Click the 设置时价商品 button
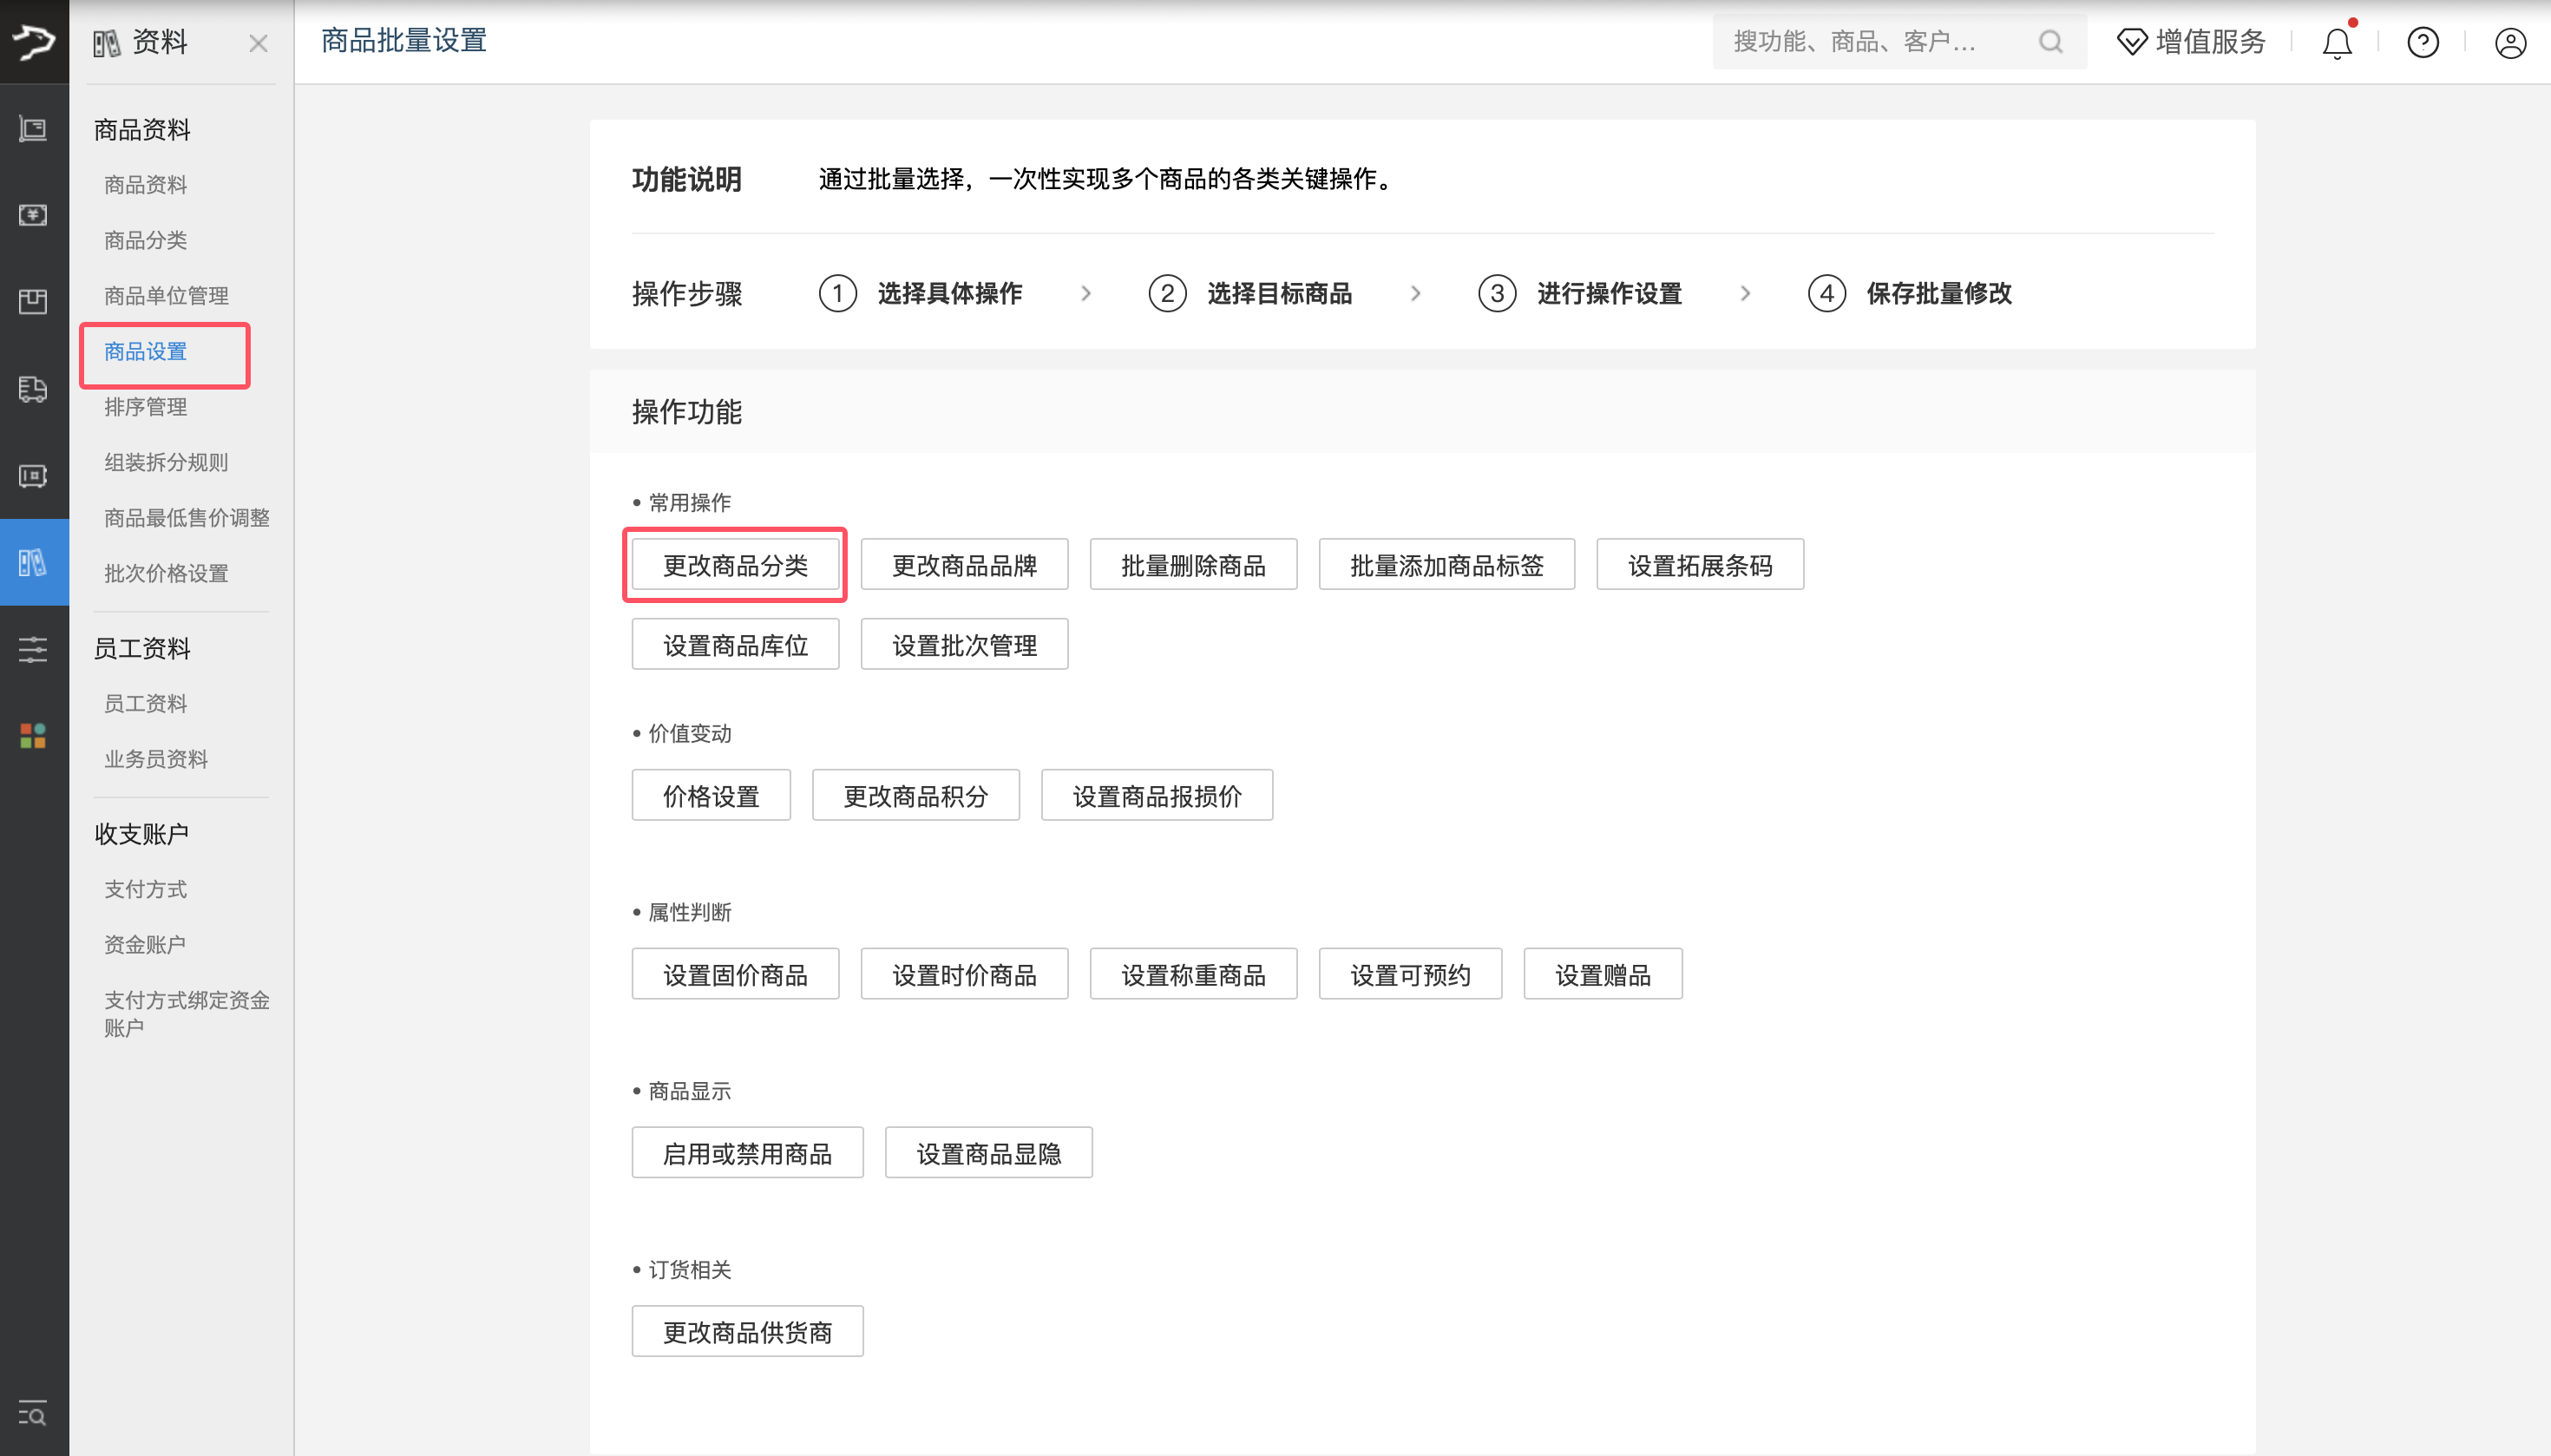Screen dimensions: 2551x1456 (x=964, y=975)
